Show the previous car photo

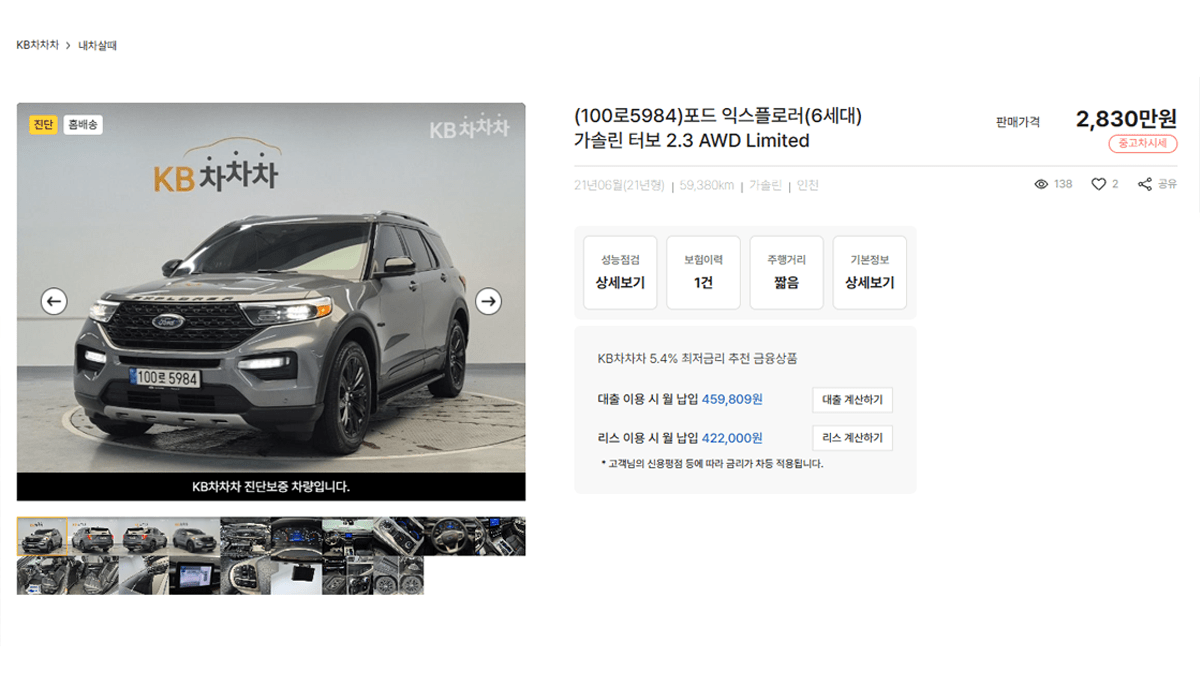pyautogui.click(x=54, y=300)
